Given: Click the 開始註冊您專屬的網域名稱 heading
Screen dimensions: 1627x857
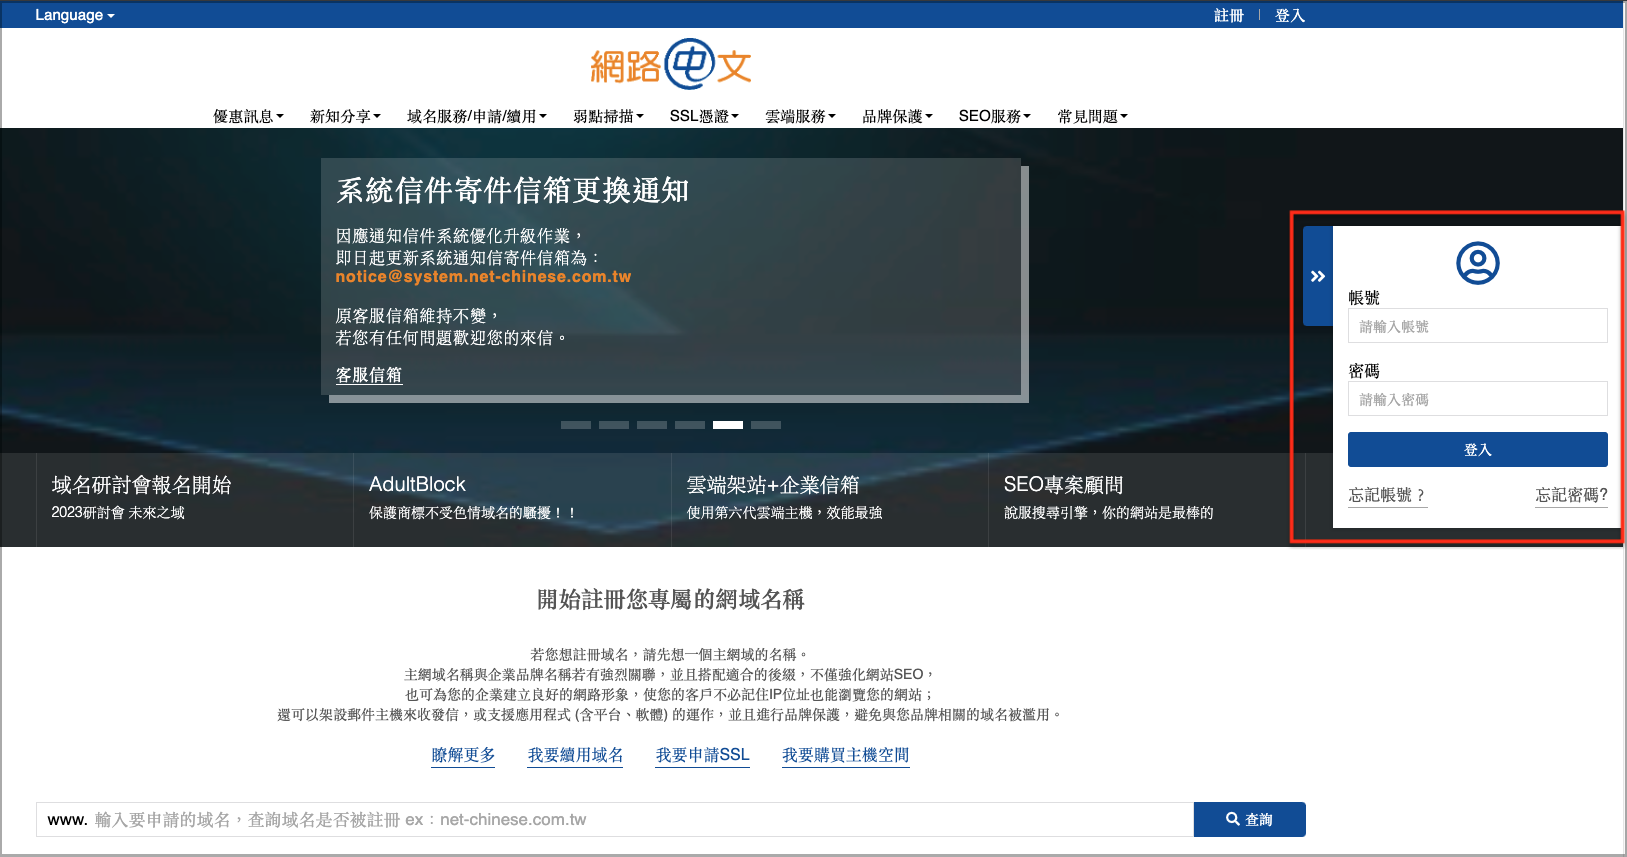Looking at the screenshot, I should click(x=671, y=600).
